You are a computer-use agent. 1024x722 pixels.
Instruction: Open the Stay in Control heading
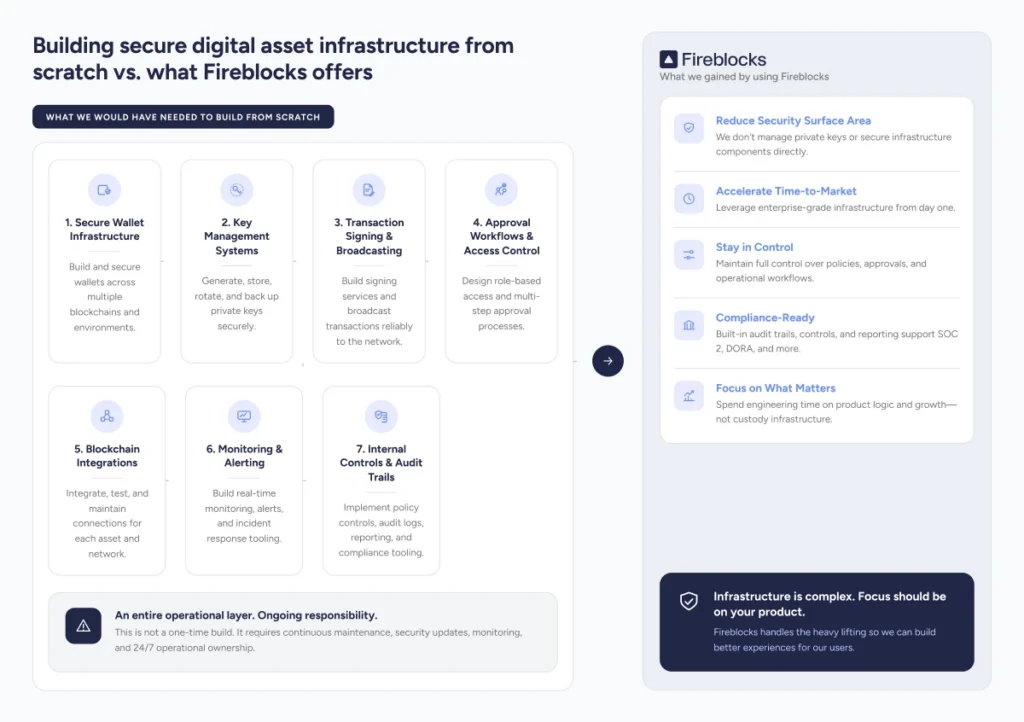tap(754, 247)
